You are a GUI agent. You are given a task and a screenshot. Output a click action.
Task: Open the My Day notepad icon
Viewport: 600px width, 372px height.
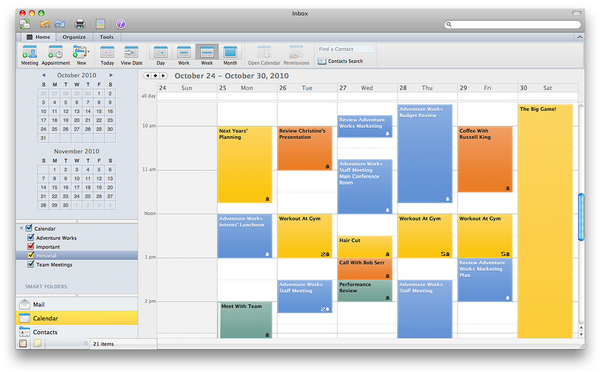point(100,24)
